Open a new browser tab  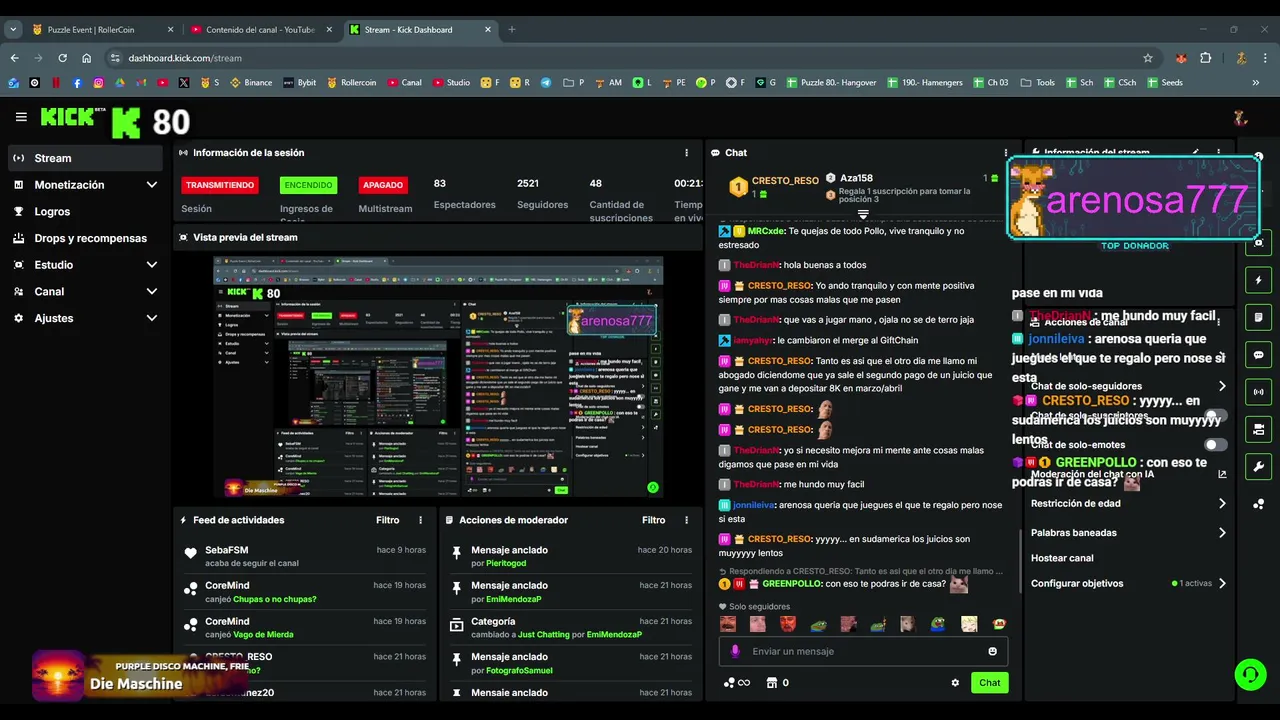512,30
